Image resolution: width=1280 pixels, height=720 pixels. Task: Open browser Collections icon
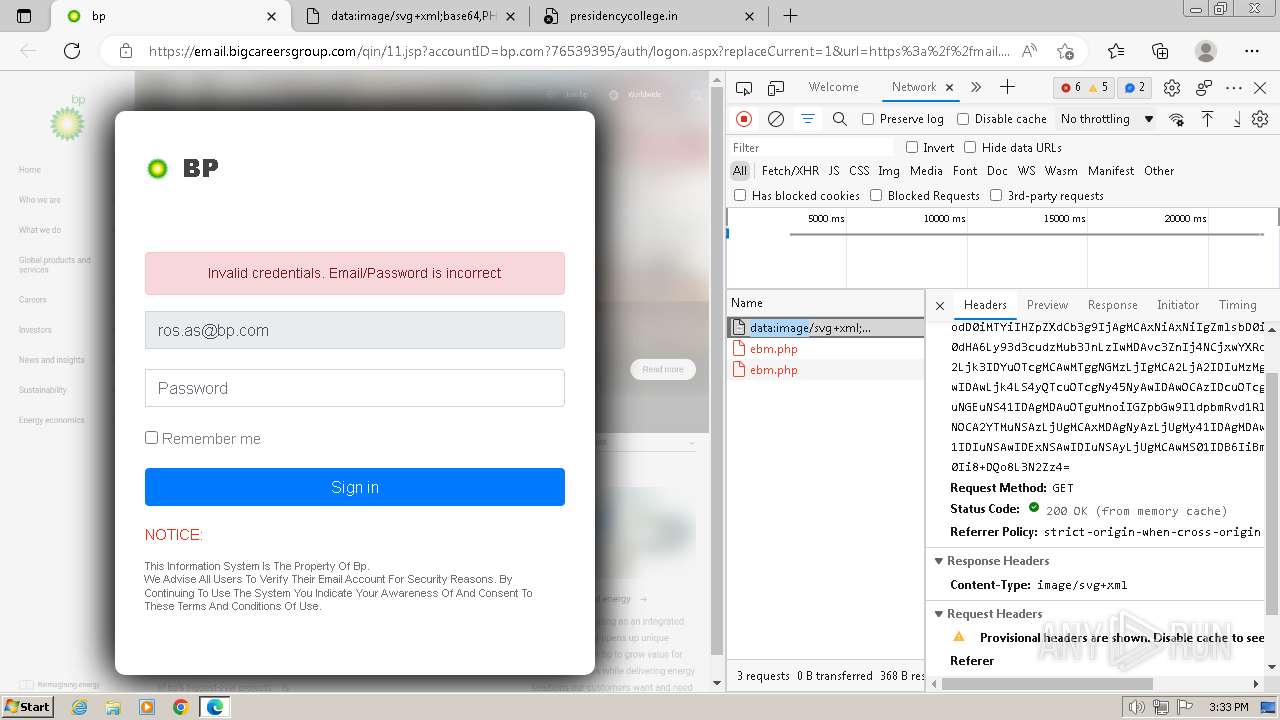[x=1160, y=51]
